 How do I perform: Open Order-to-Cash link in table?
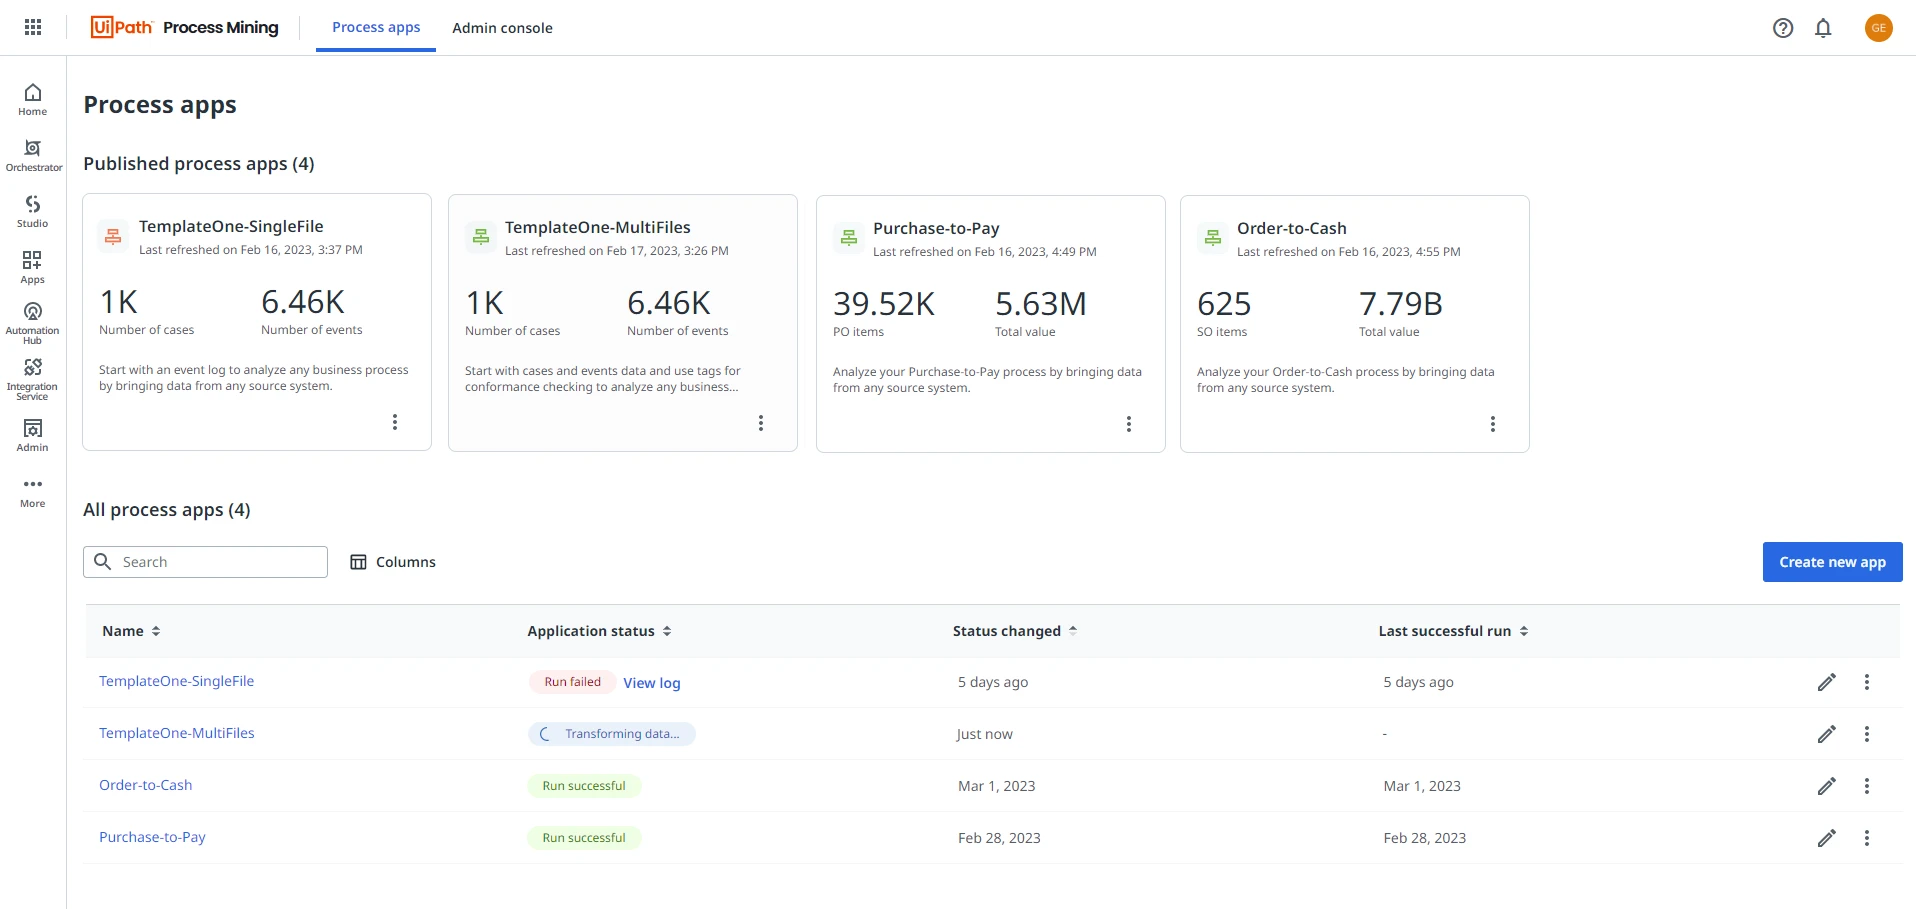tap(145, 785)
